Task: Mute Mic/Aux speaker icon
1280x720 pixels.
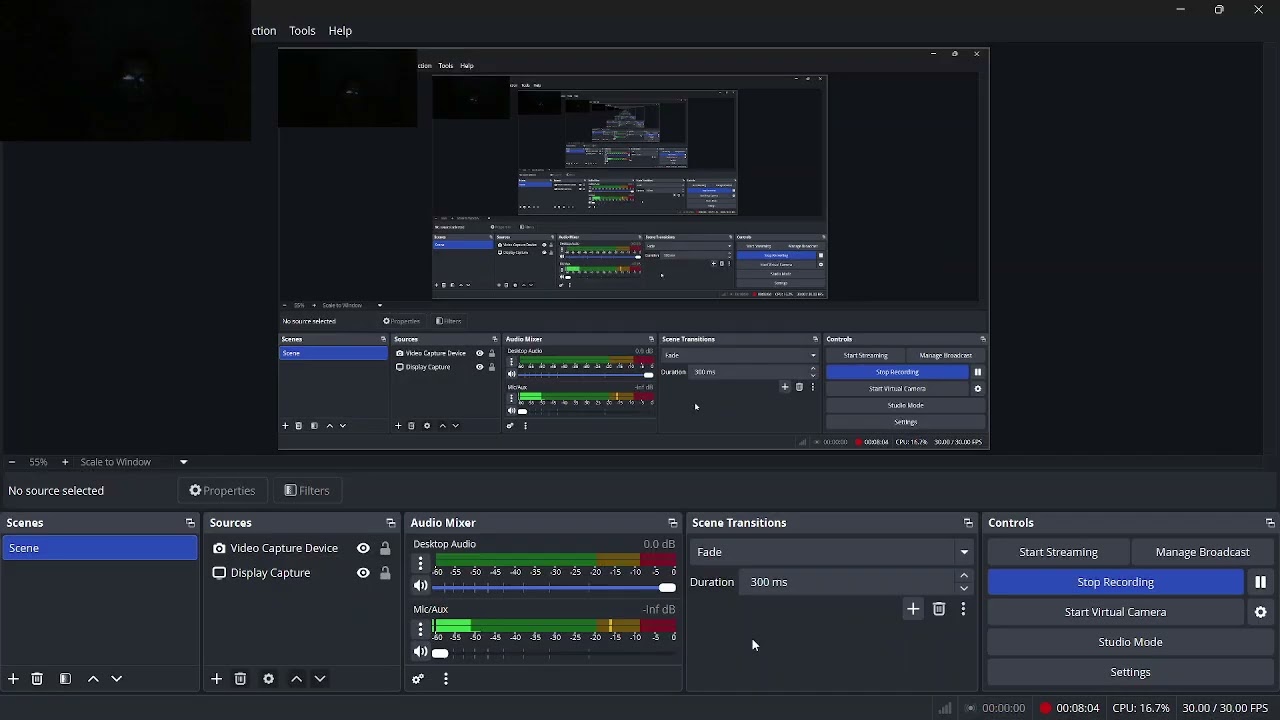Action: (421, 652)
